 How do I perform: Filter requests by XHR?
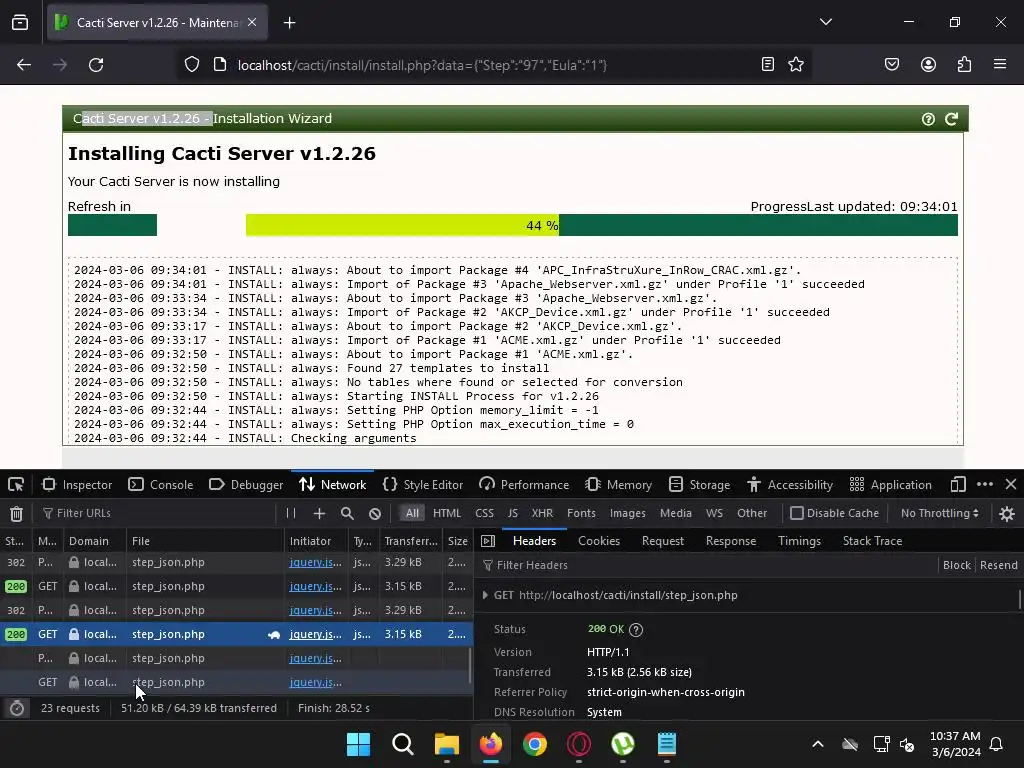542,513
